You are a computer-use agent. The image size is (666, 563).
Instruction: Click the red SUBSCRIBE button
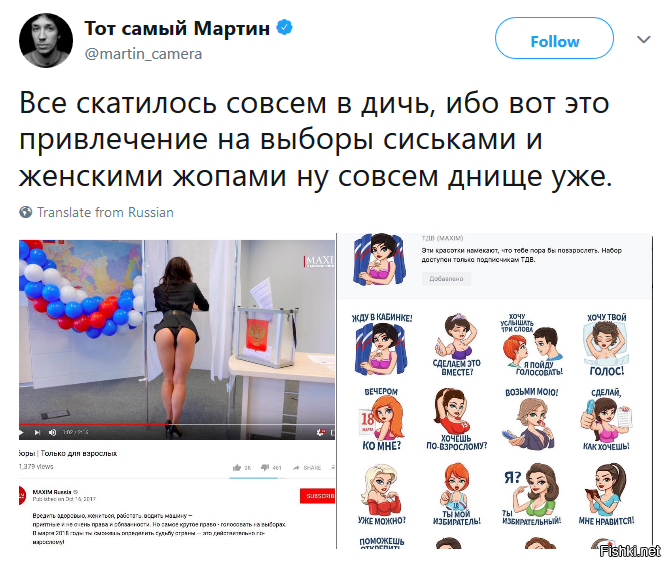coord(317,495)
